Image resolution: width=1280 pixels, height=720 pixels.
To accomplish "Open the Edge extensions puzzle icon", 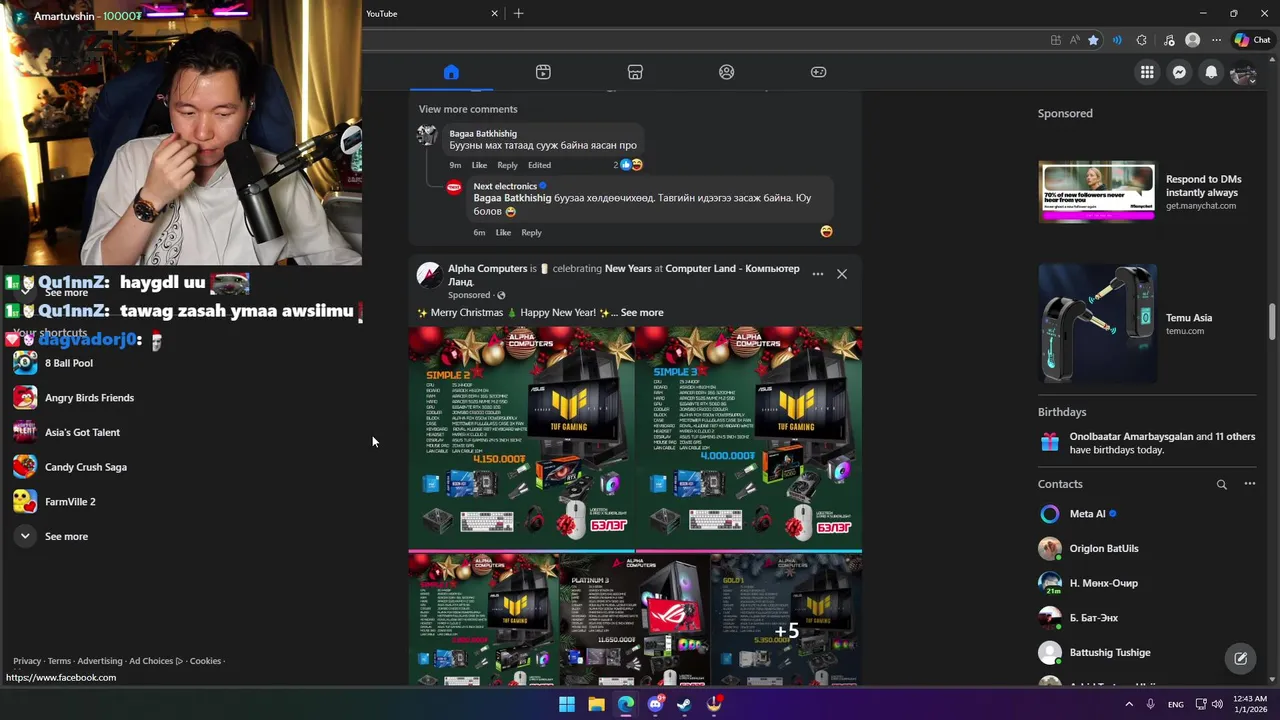I will (x=1142, y=40).
